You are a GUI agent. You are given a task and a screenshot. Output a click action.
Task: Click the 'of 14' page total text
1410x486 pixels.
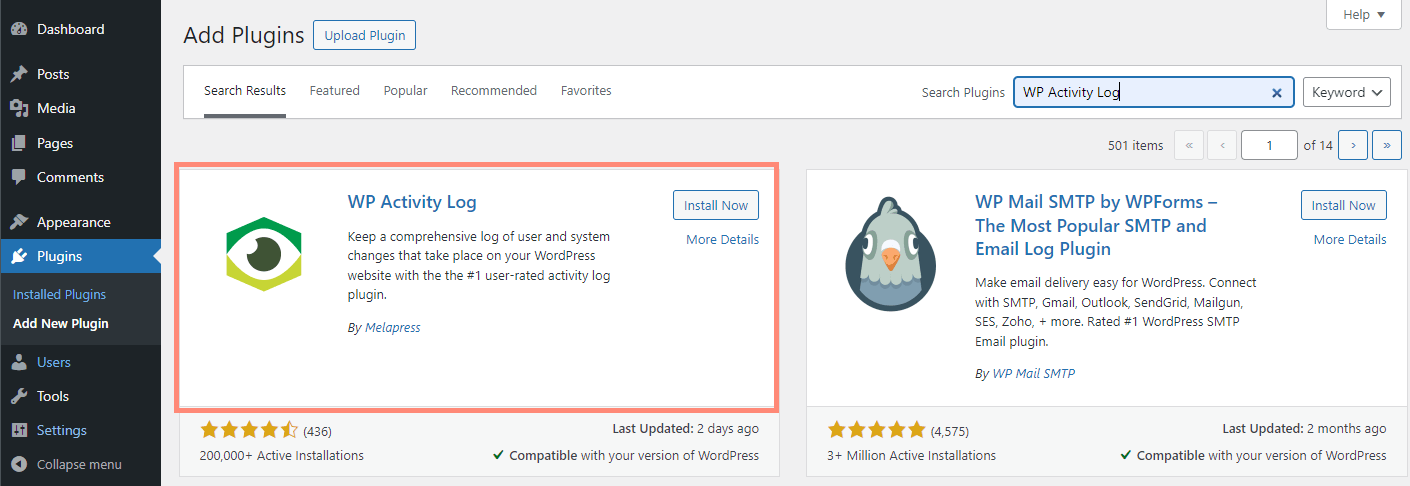[x=1318, y=146]
